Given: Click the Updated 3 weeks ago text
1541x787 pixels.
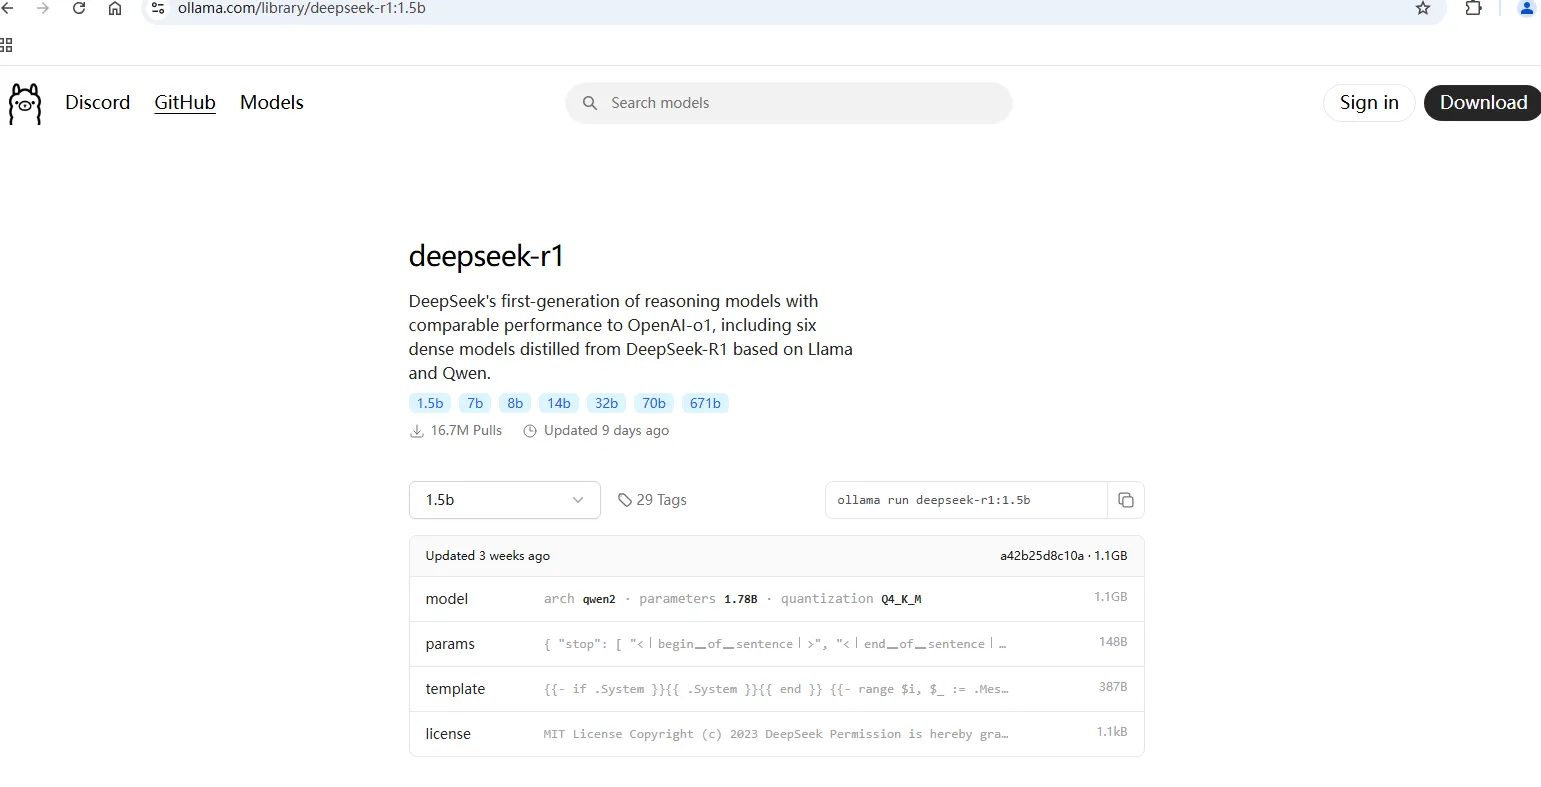Looking at the screenshot, I should (x=488, y=556).
